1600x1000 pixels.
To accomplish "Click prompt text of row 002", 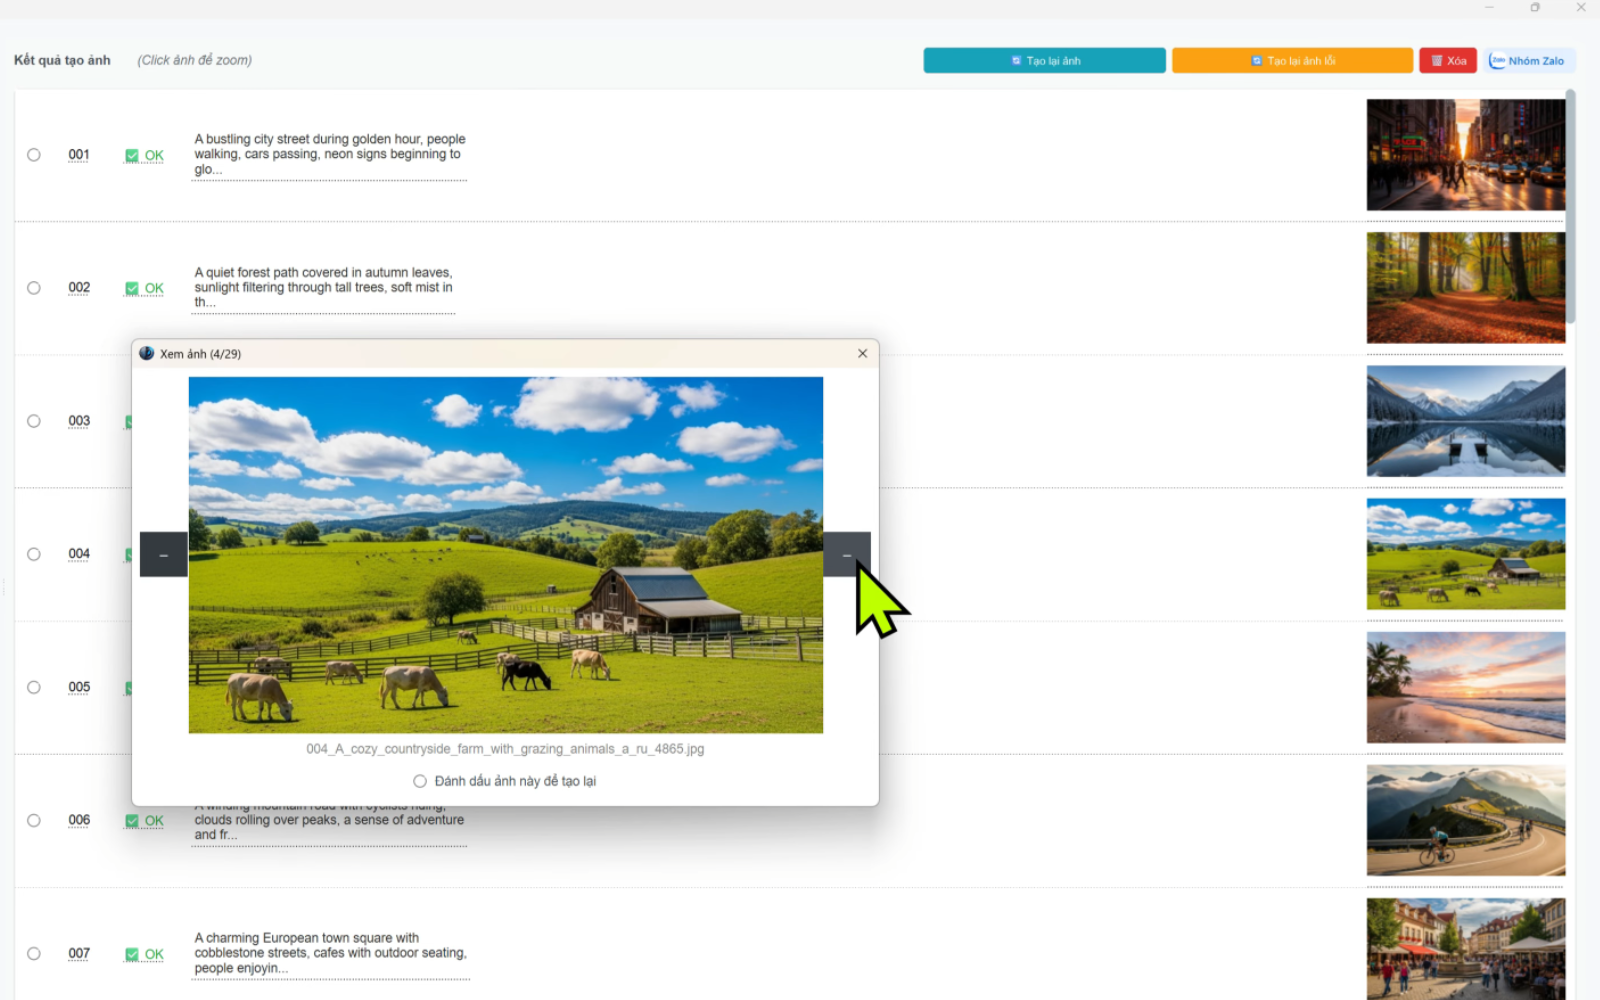I will click(x=323, y=287).
